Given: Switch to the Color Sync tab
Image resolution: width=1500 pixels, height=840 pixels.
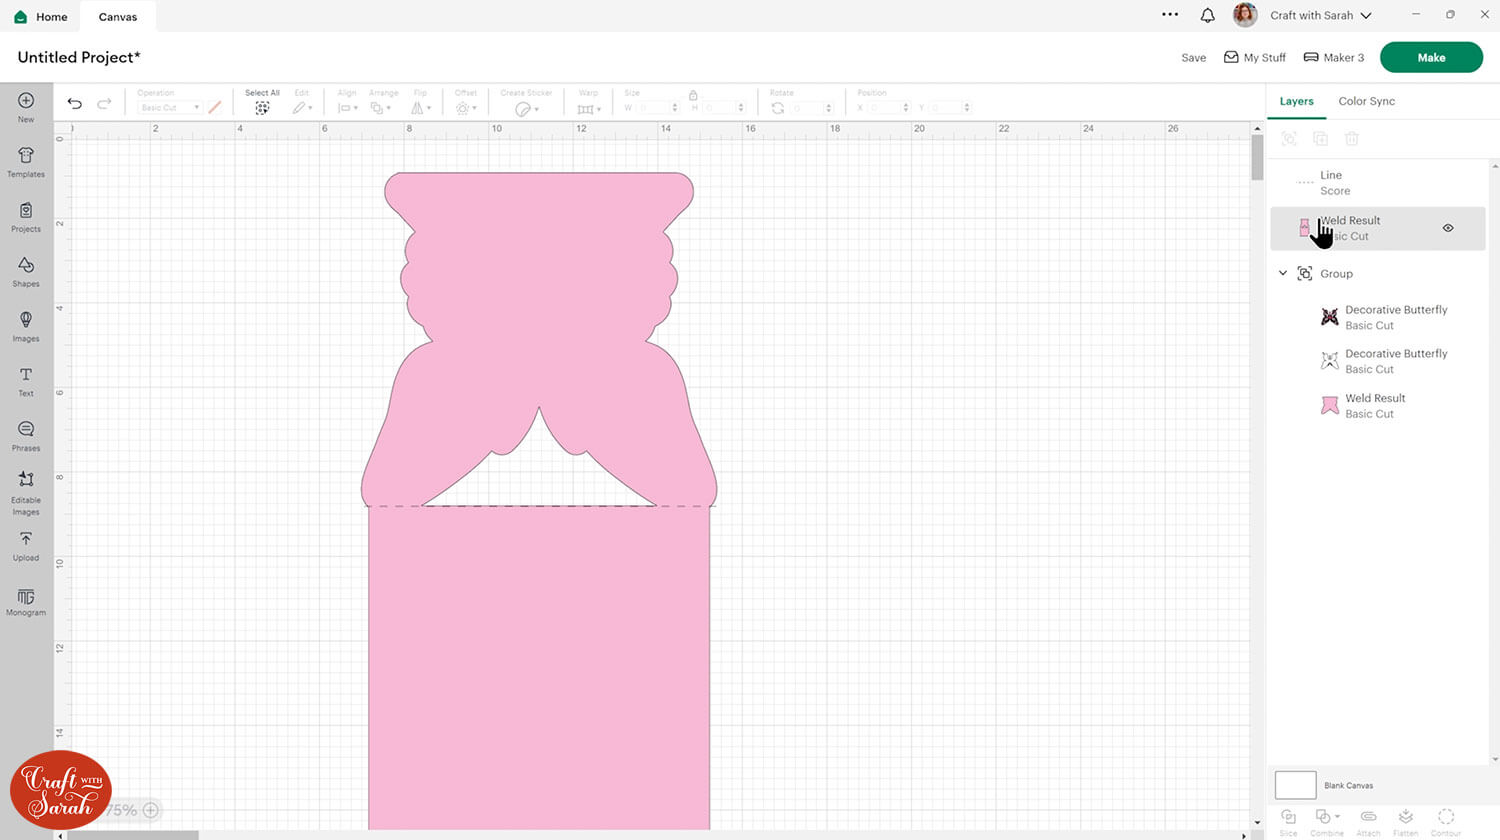Looking at the screenshot, I should [1367, 101].
